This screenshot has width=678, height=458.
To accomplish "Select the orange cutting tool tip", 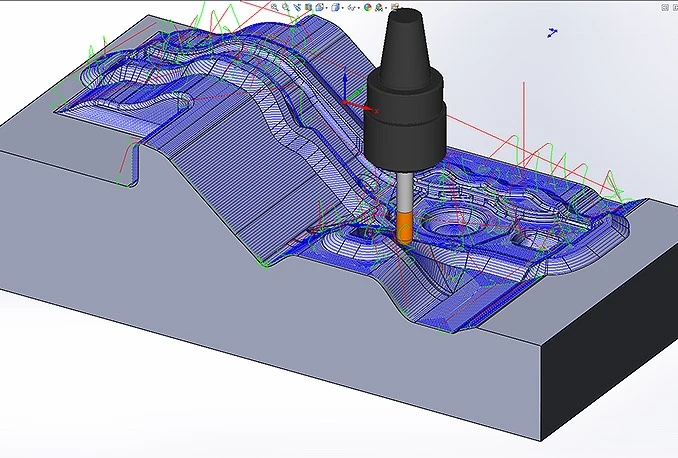I will coord(404,228).
